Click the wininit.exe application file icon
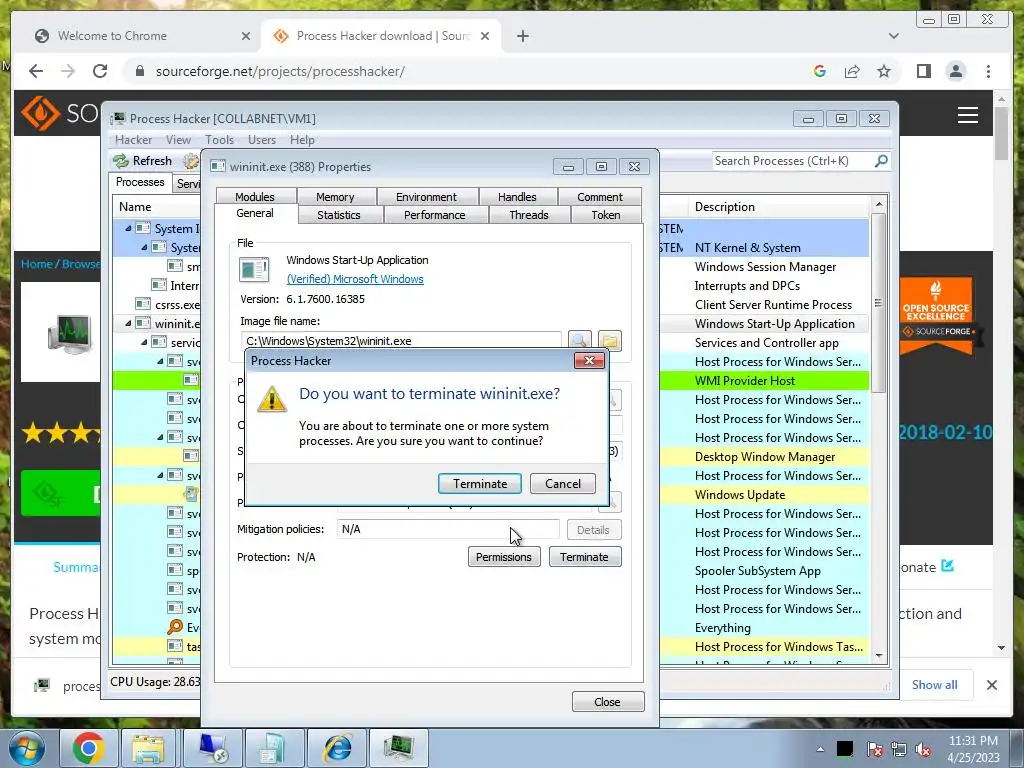This screenshot has width=1024, height=768. click(254, 269)
